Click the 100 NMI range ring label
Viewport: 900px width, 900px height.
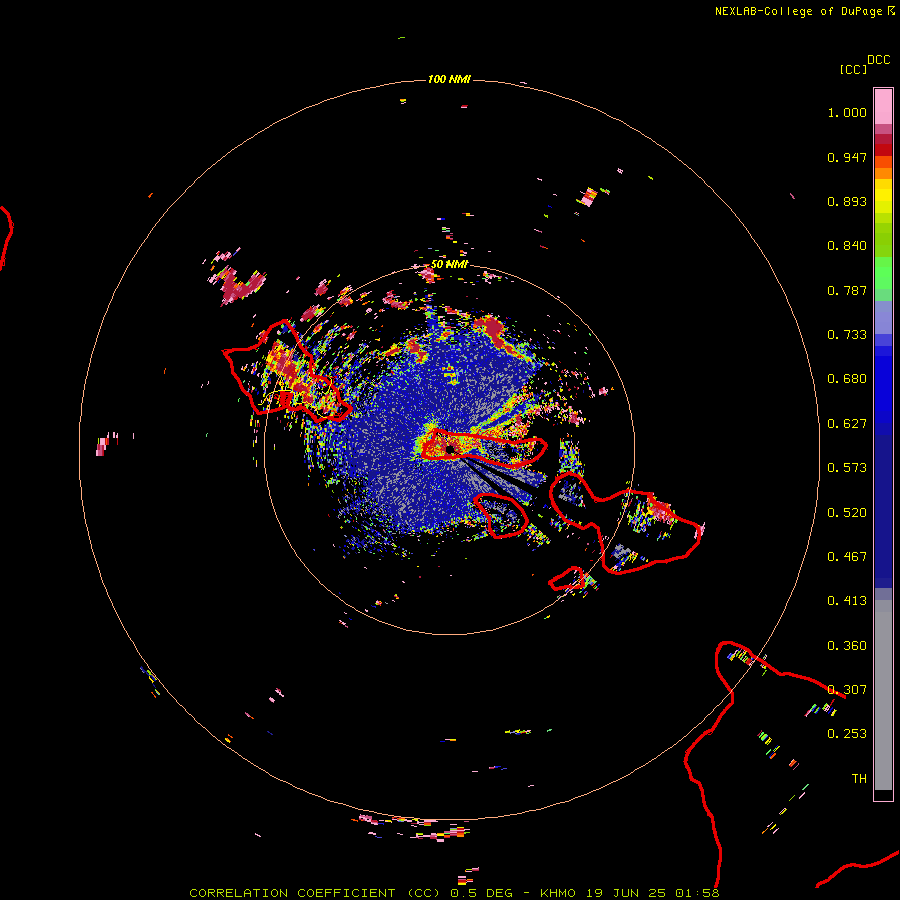[449, 79]
